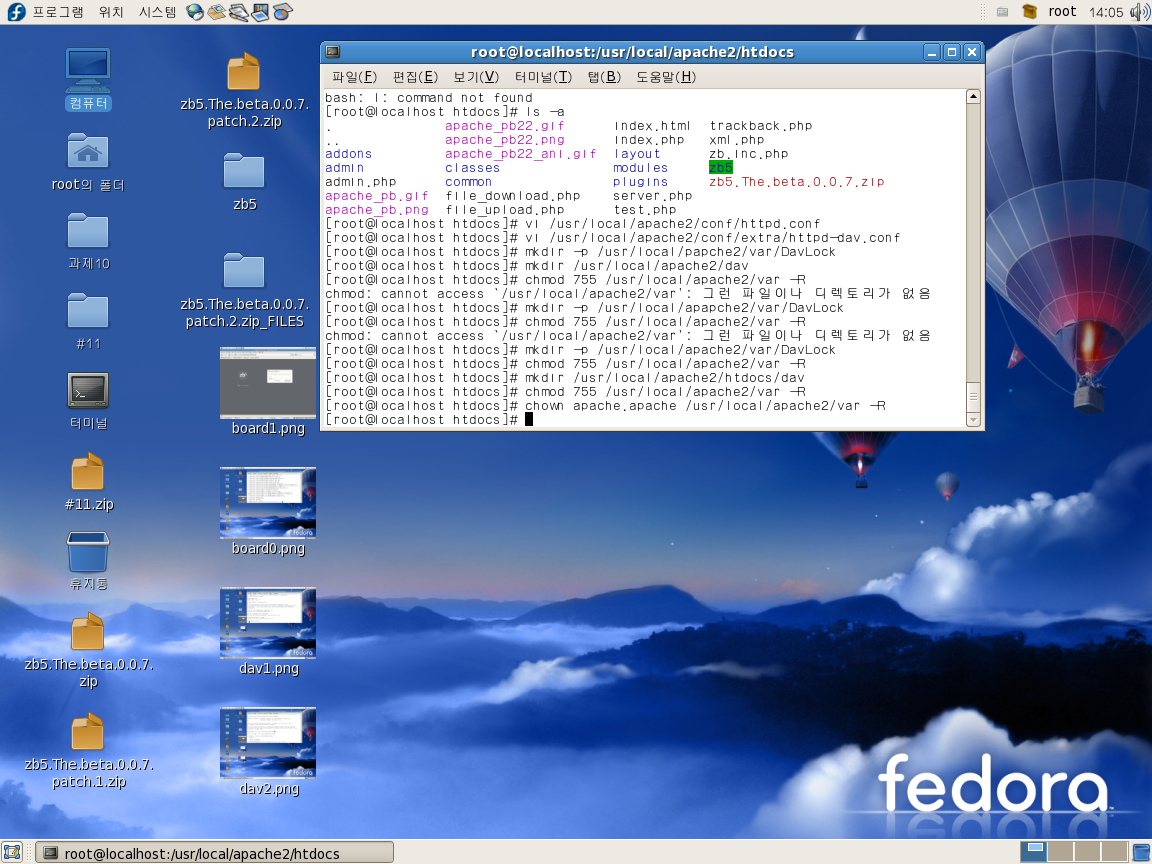Click the volume speaker icon
This screenshot has height=864, width=1152.
pyautogui.click(x=1138, y=12)
